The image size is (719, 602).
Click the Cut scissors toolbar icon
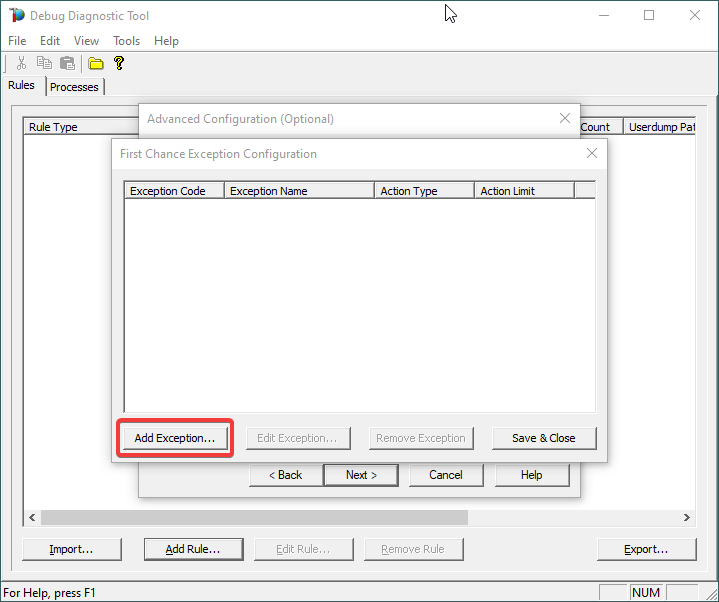coord(21,63)
